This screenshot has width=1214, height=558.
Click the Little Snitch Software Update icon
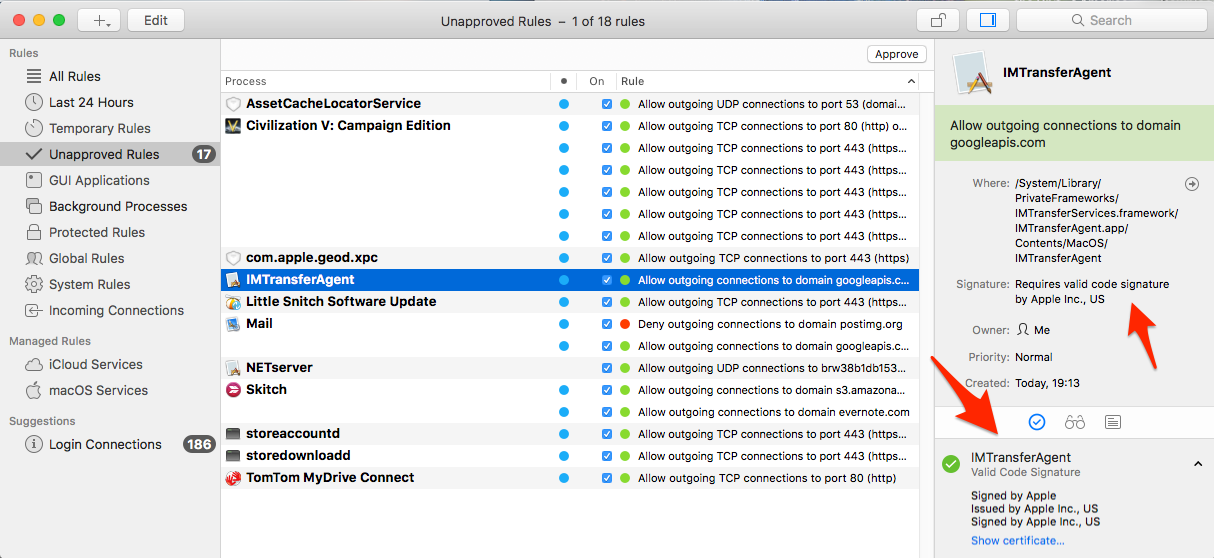pyautogui.click(x=233, y=302)
